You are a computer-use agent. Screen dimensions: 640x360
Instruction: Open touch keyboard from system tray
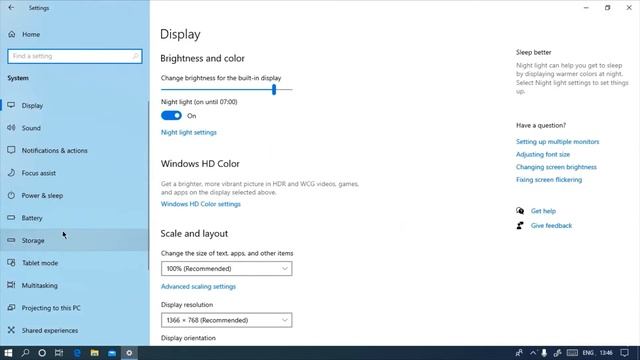[572, 353]
